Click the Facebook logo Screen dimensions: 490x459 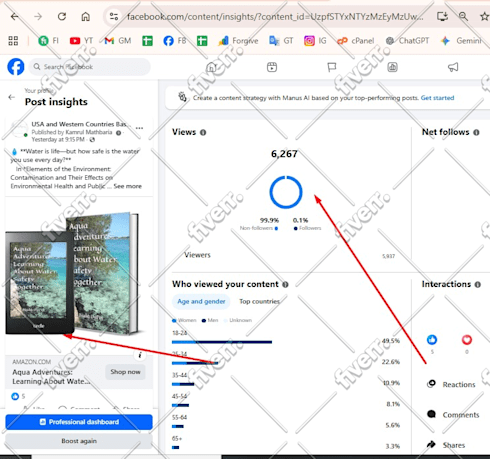point(16,67)
